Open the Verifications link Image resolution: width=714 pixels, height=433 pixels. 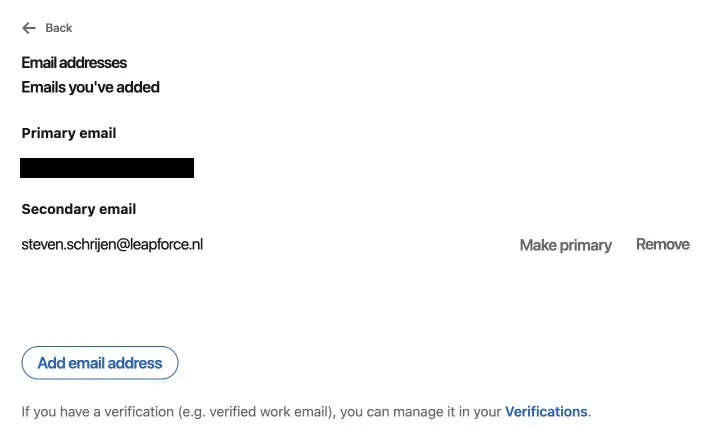[546, 411]
